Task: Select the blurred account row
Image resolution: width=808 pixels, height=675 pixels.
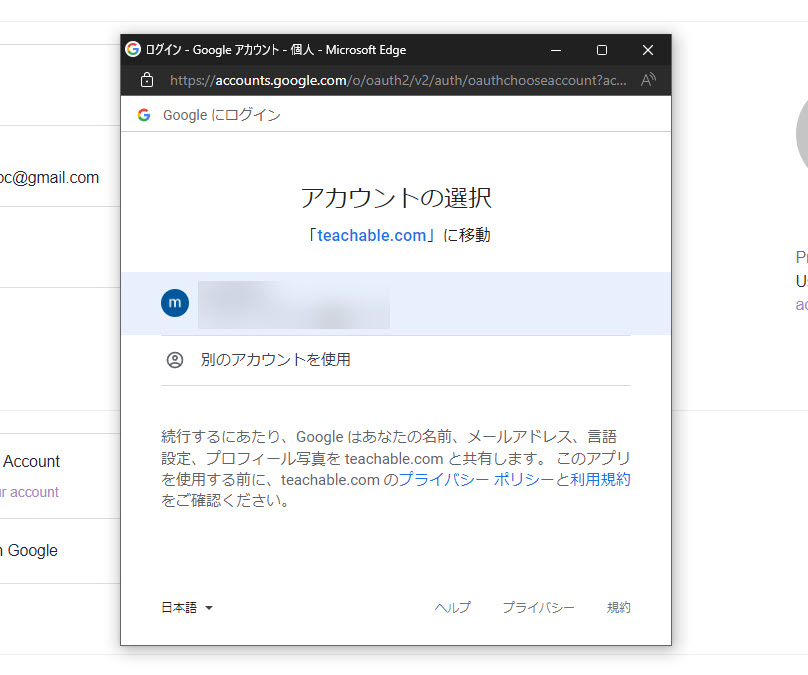Action: pyautogui.click(x=396, y=303)
